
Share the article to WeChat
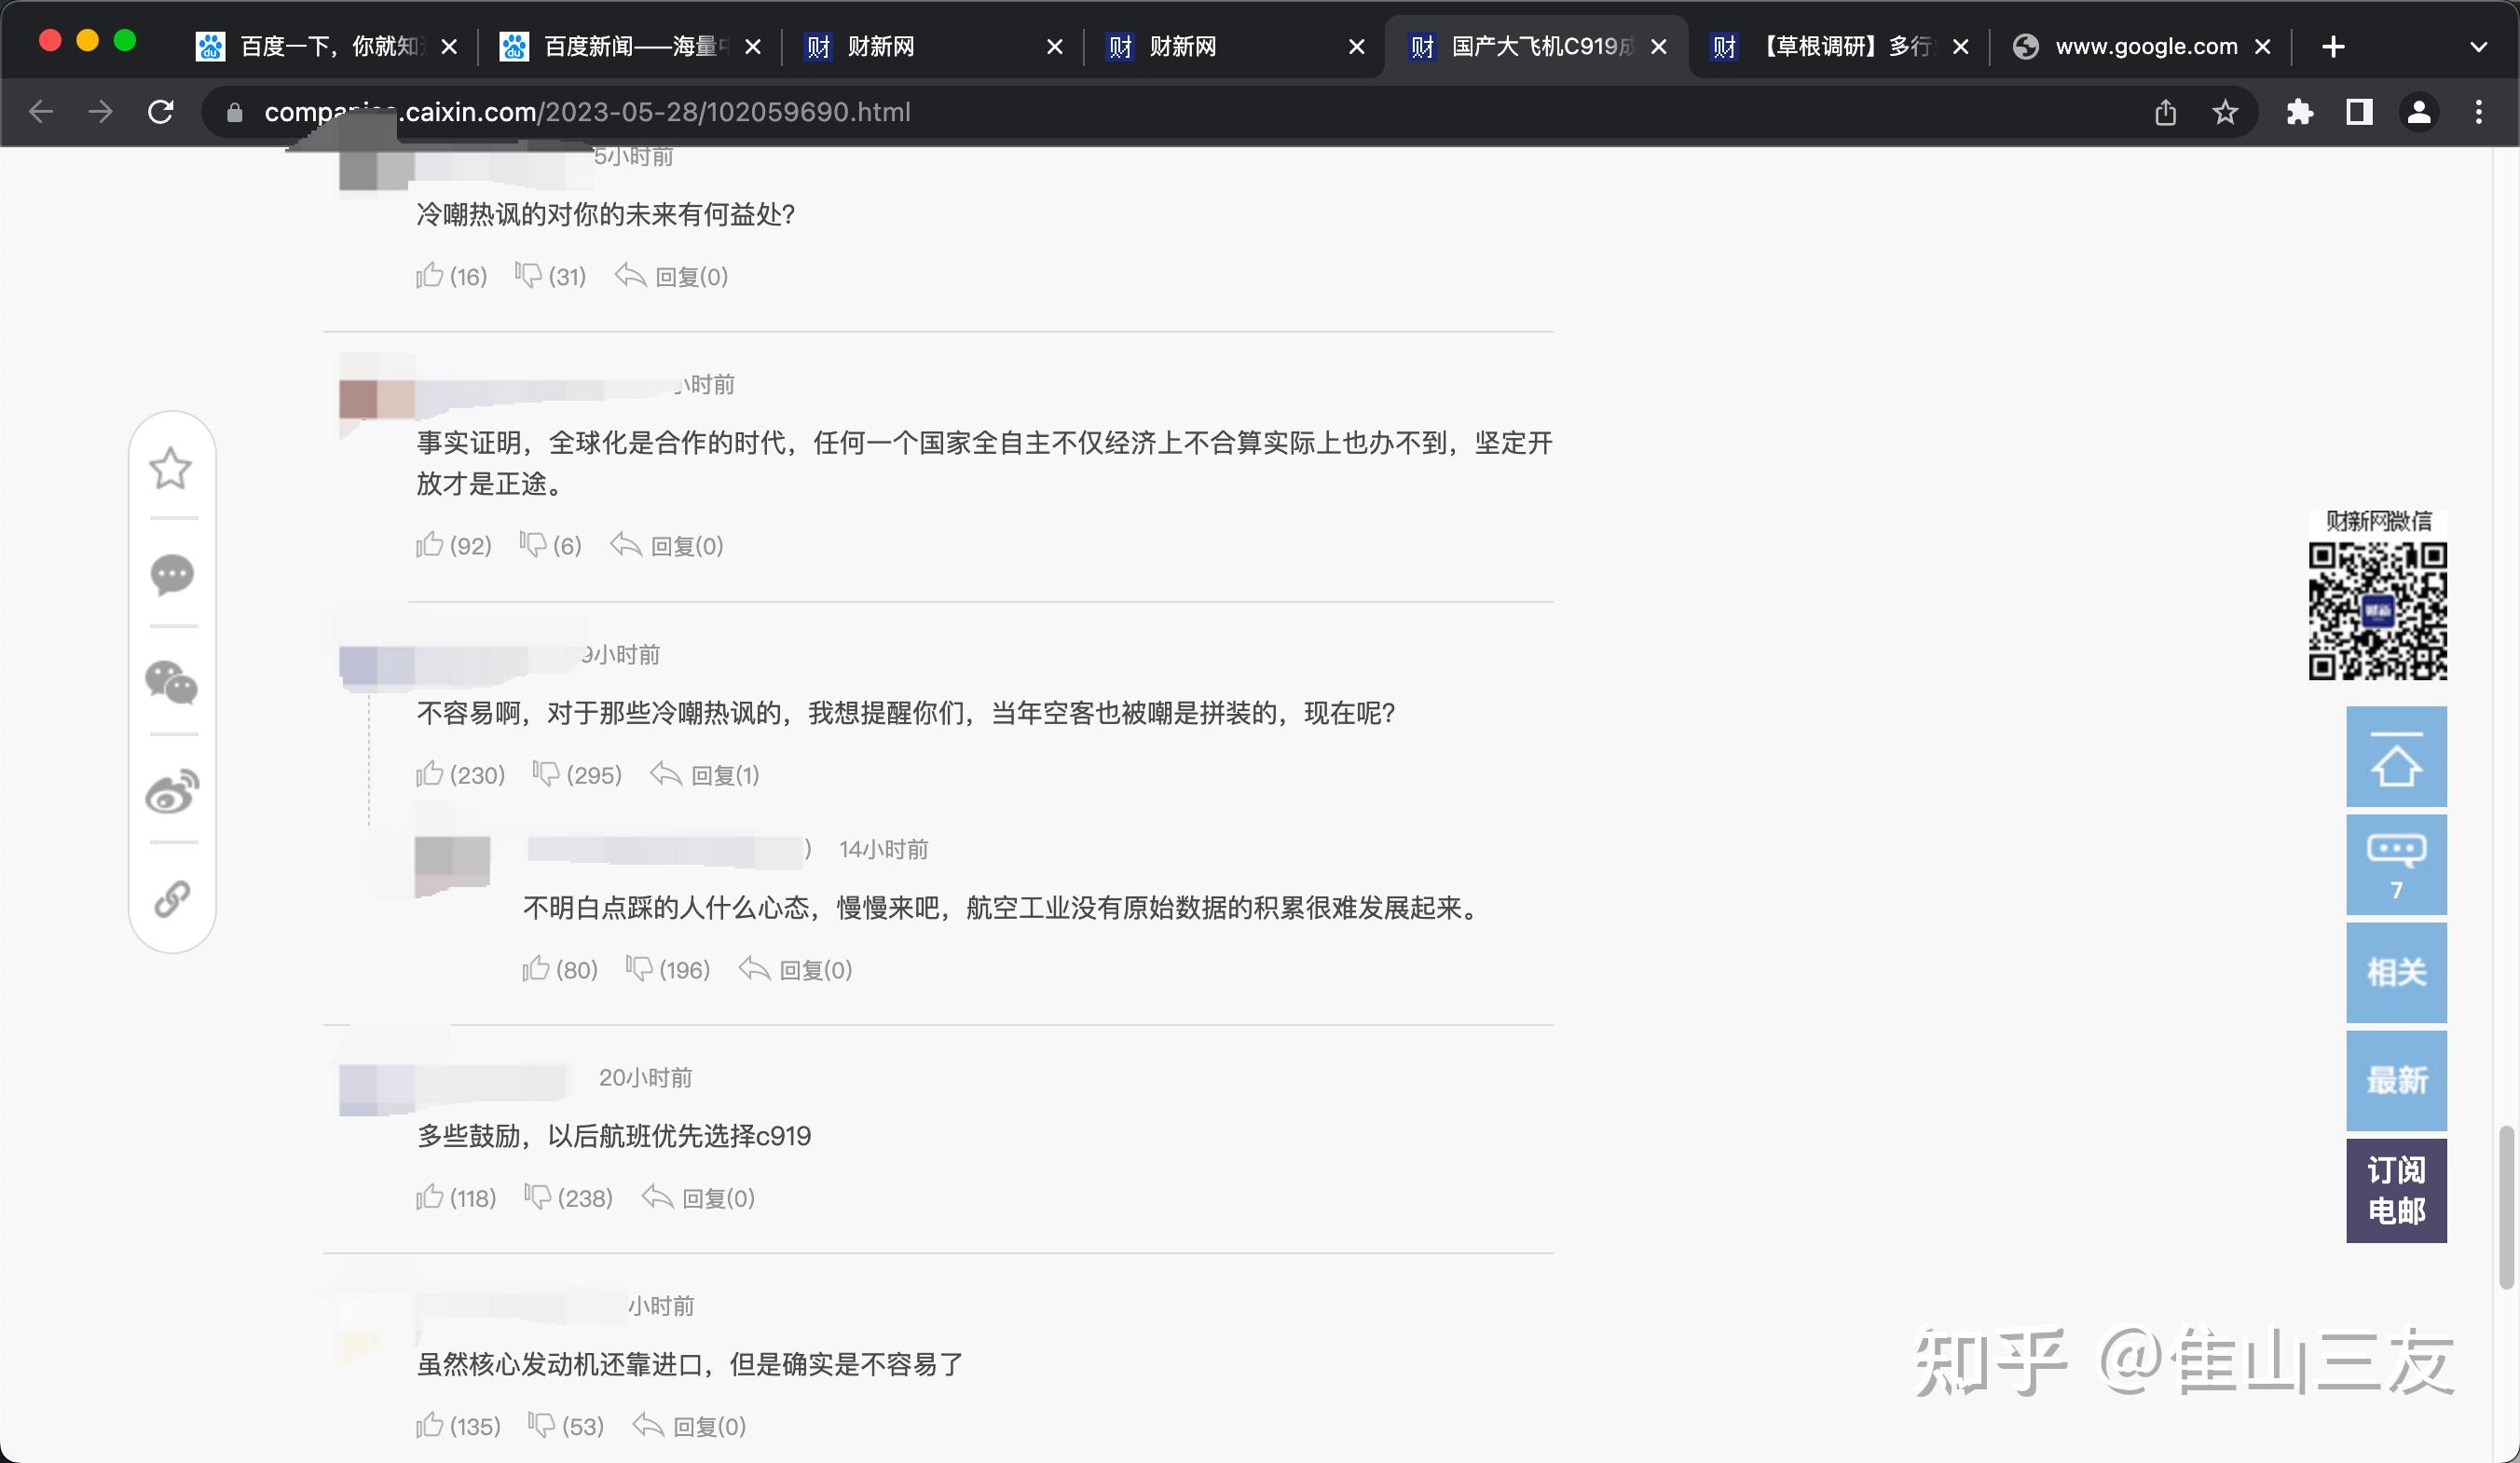tap(171, 683)
